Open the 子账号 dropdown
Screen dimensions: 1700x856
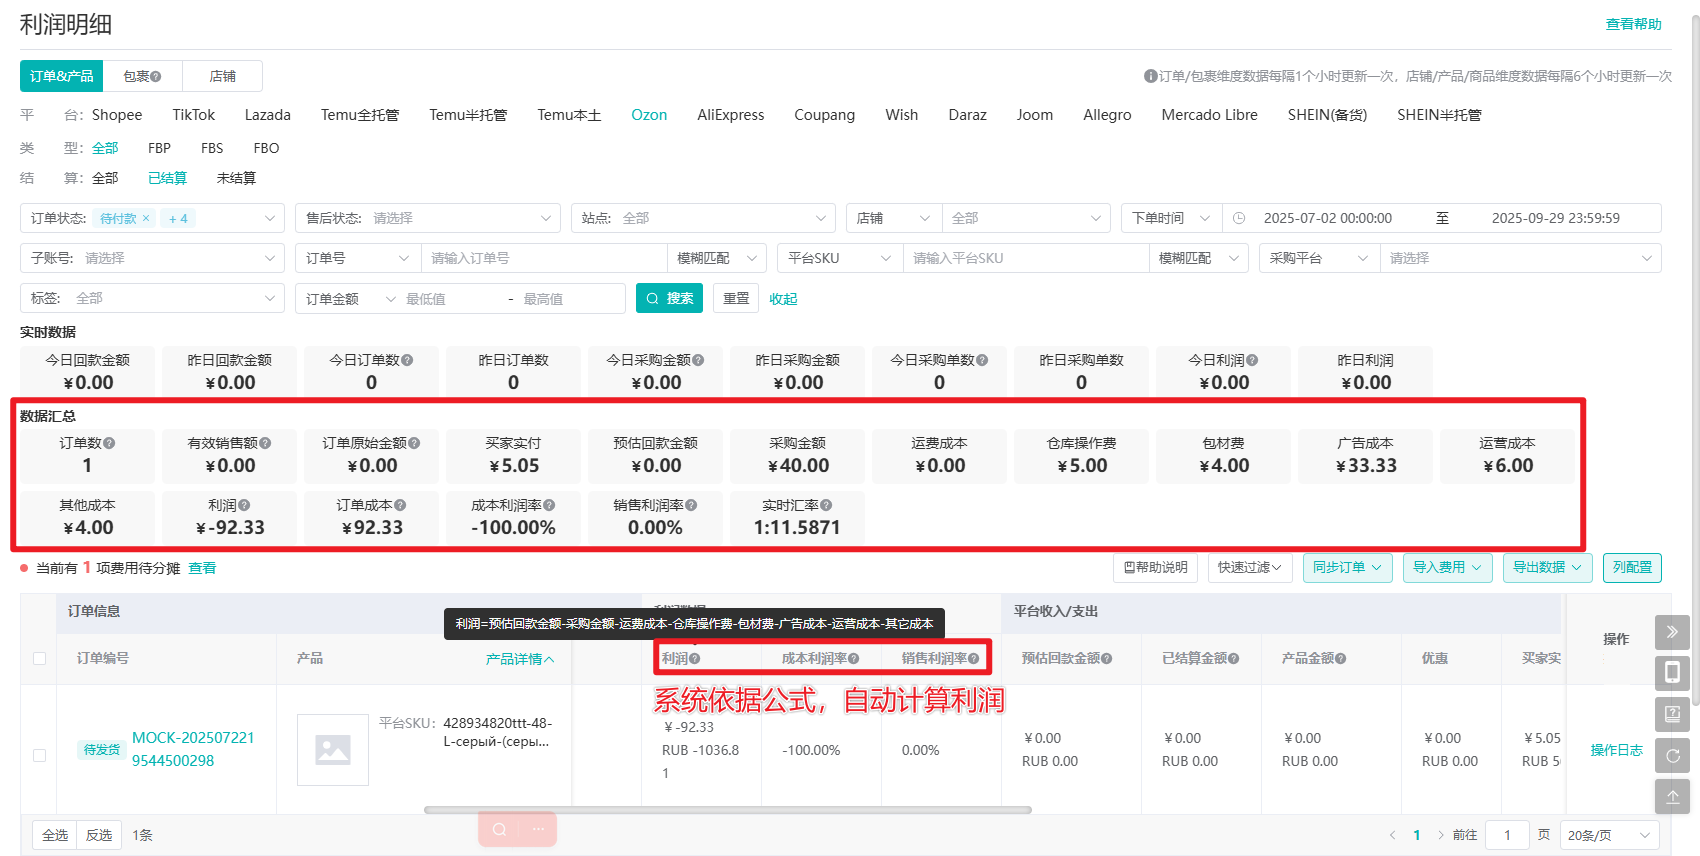[152, 258]
